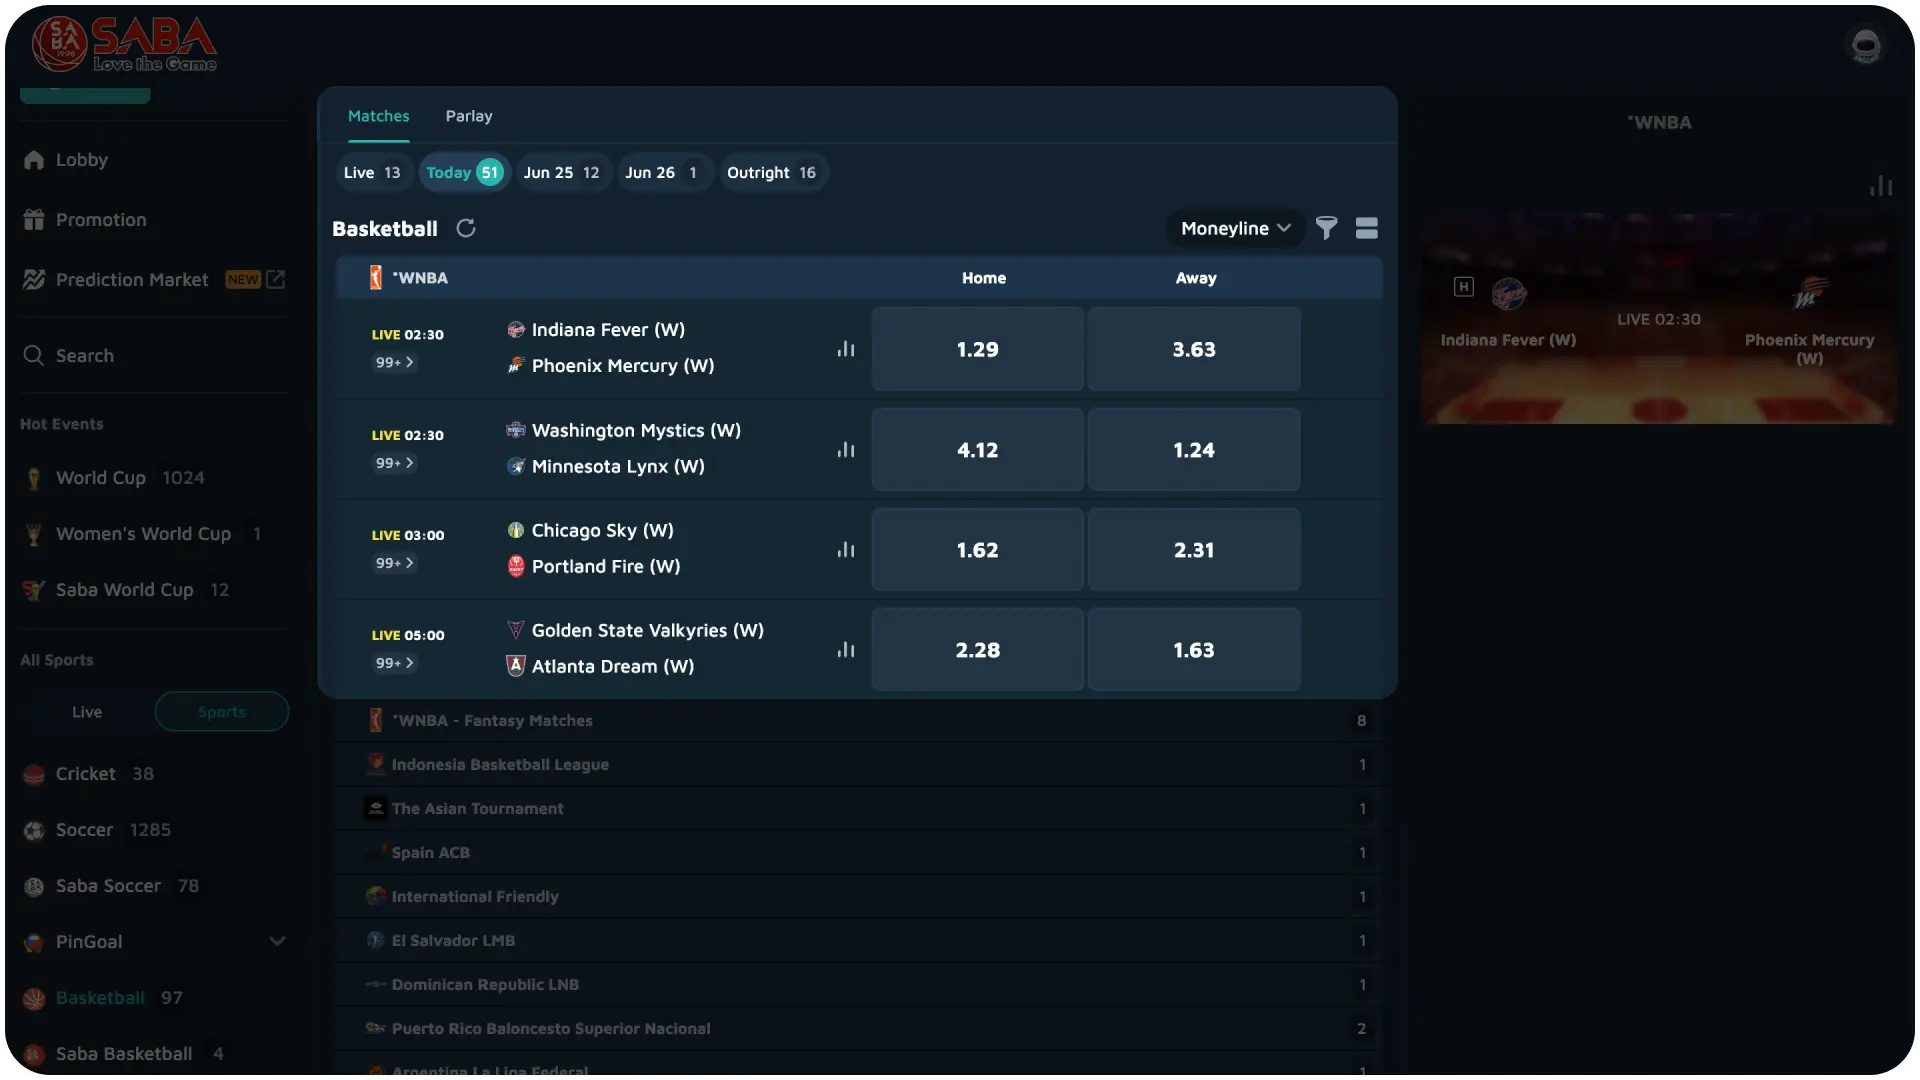This screenshot has width=1920, height=1080.
Task: Expand 99+ markets for Washington Mystics match
Action: (395, 463)
